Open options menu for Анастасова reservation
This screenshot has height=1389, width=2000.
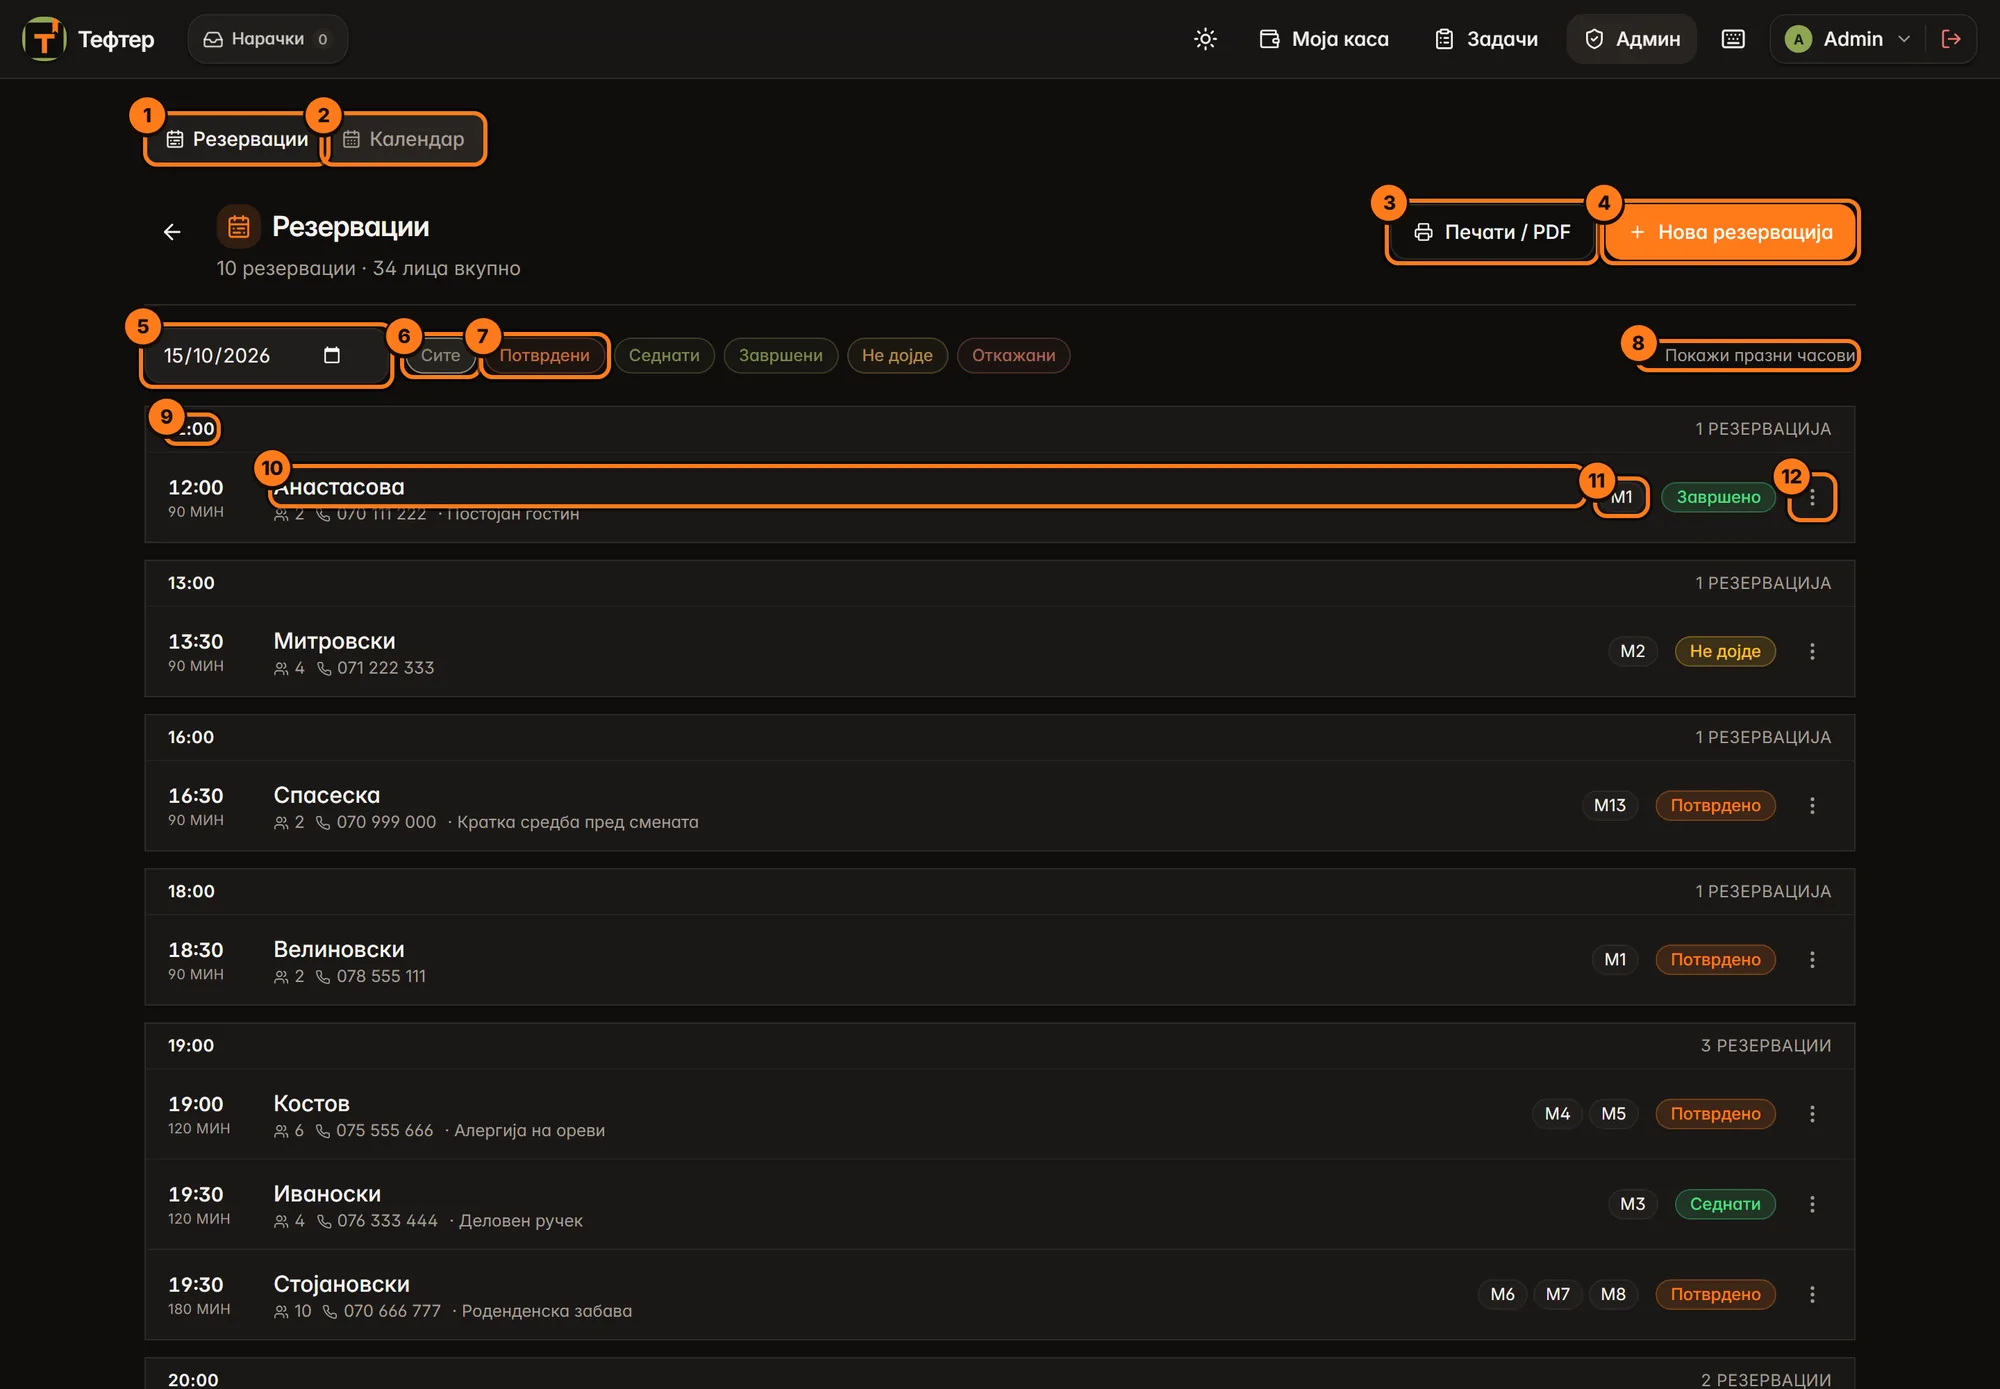[1812, 497]
